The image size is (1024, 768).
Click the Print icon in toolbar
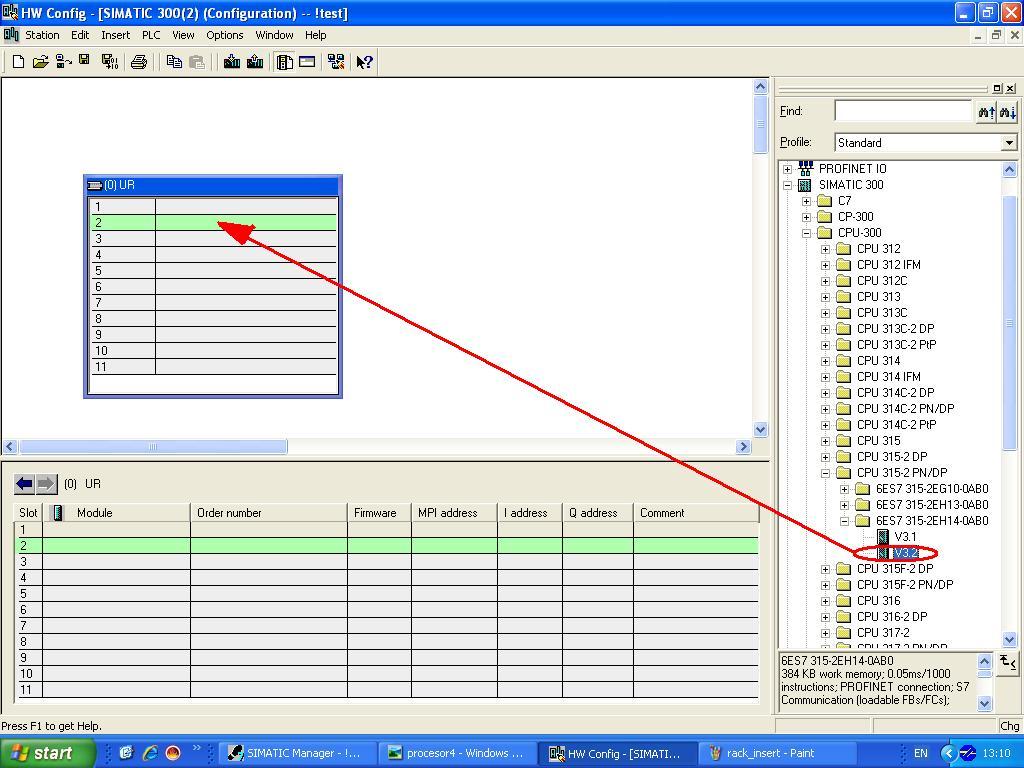138,62
